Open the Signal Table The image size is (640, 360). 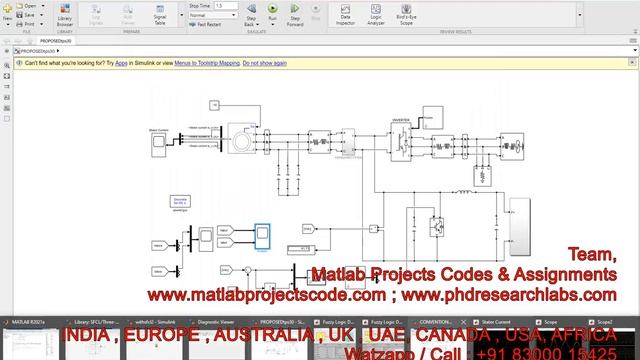(160, 15)
